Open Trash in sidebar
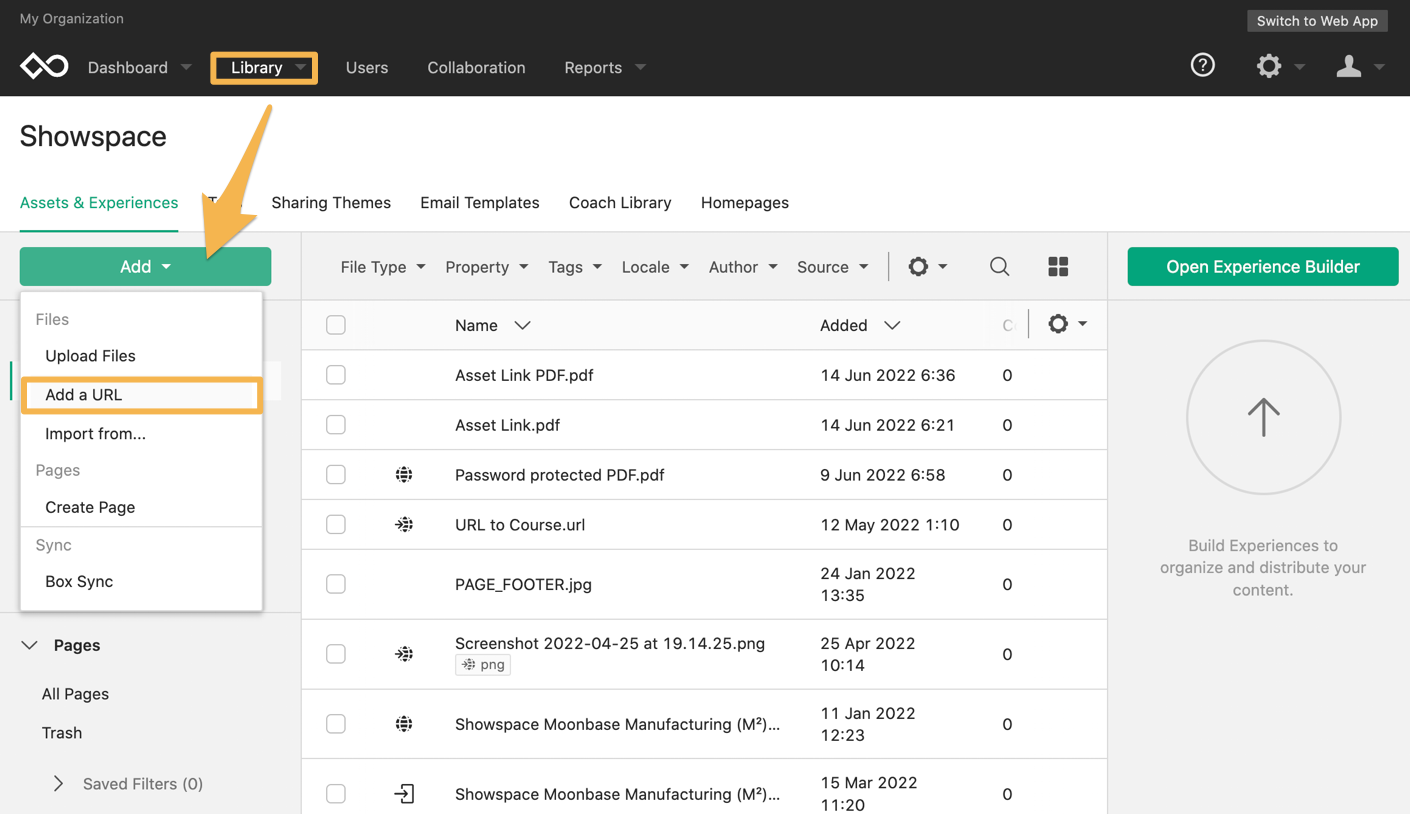 [x=62, y=733]
